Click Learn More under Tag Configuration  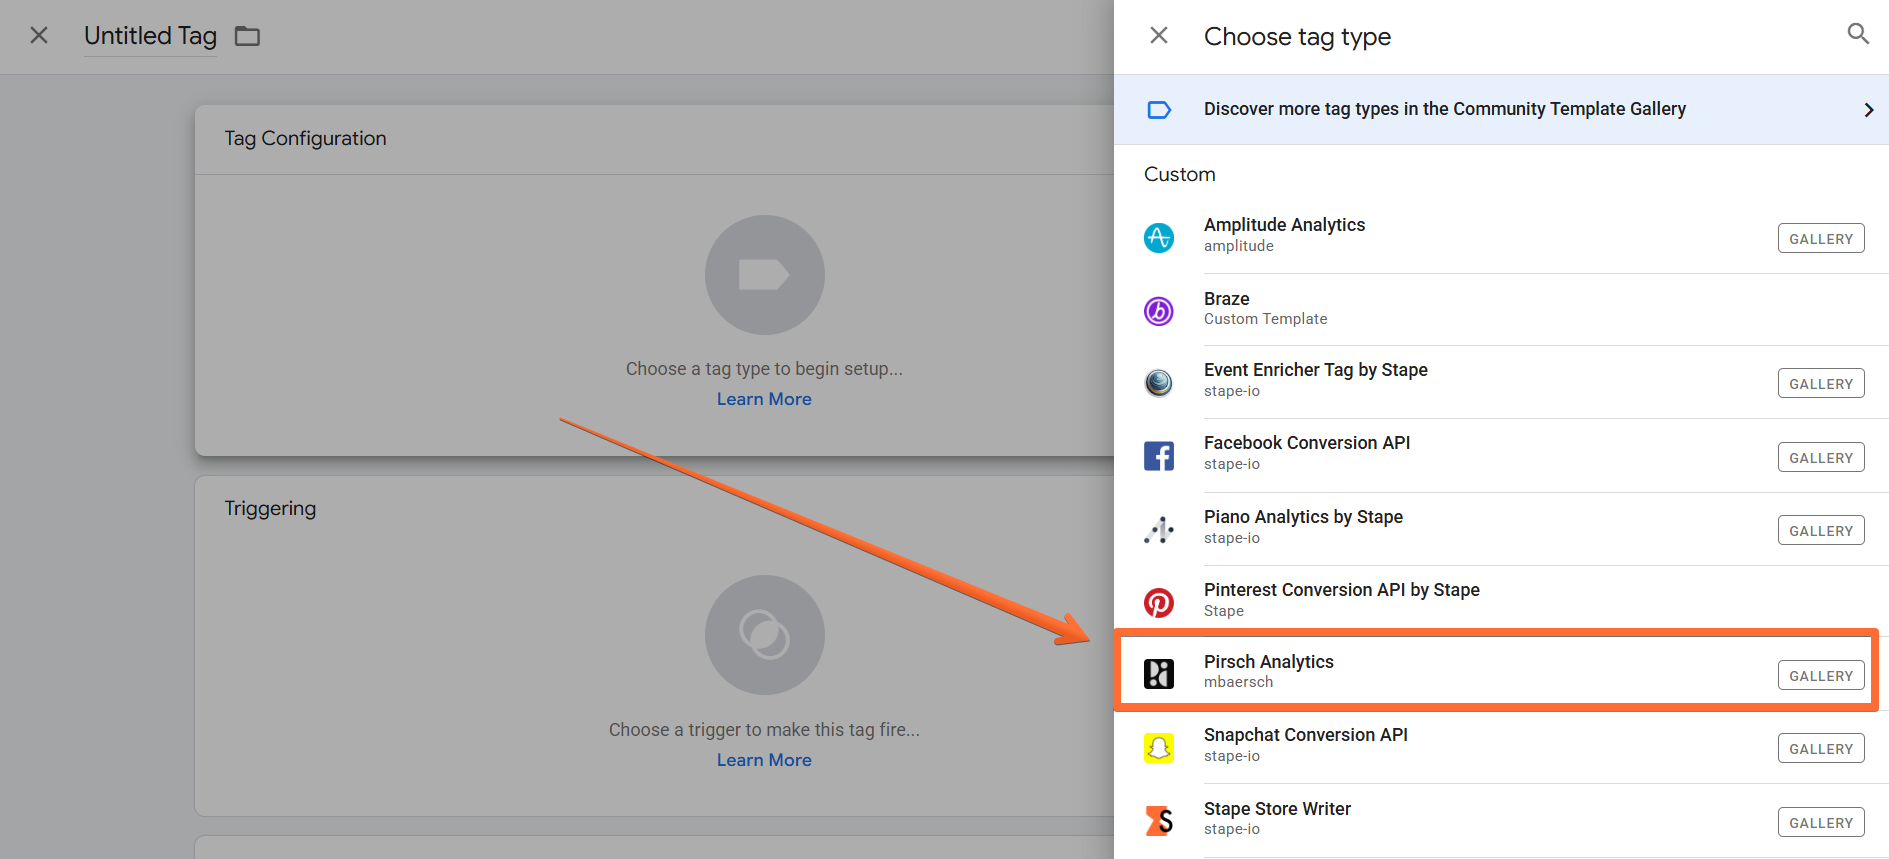pos(764,399)
